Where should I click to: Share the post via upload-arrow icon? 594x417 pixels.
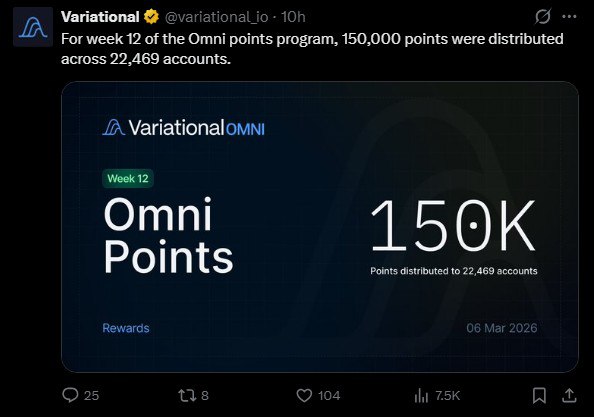(x=569, y=395)
